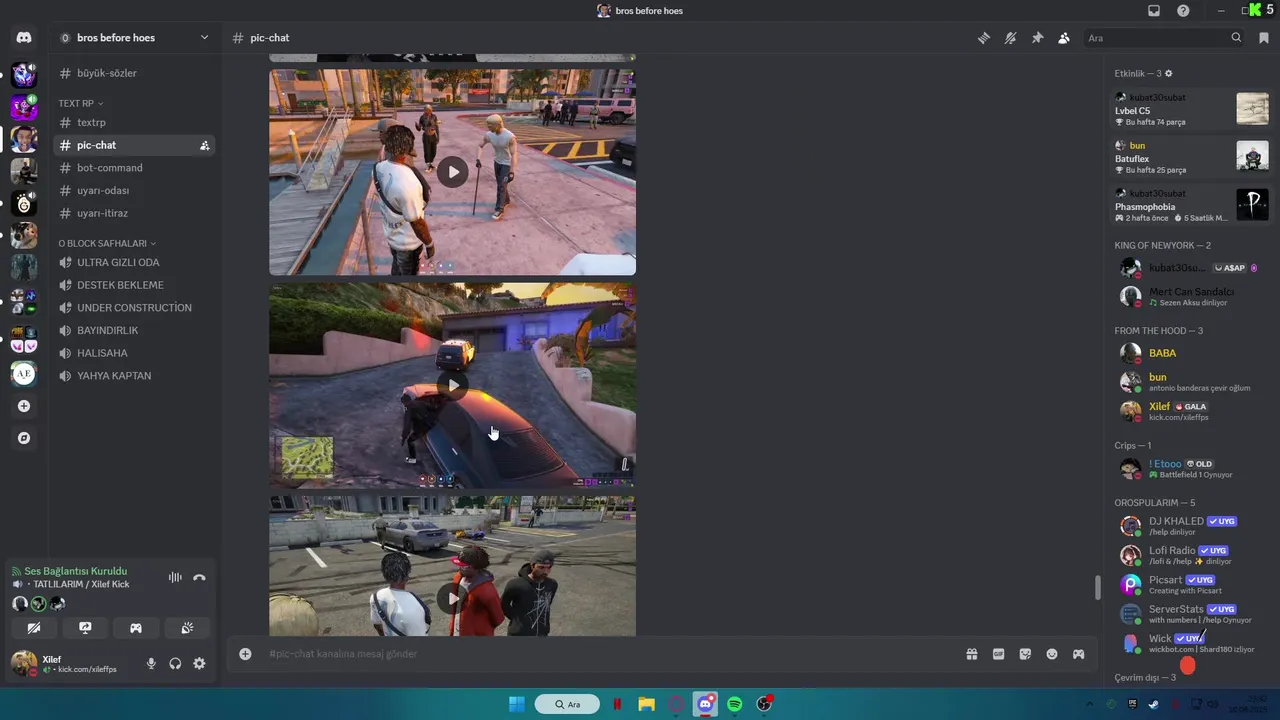Share your screen button in voice panel
The width and height of the screenshot is (1280, 720).
pyautogui.click(x=85, y=628)
